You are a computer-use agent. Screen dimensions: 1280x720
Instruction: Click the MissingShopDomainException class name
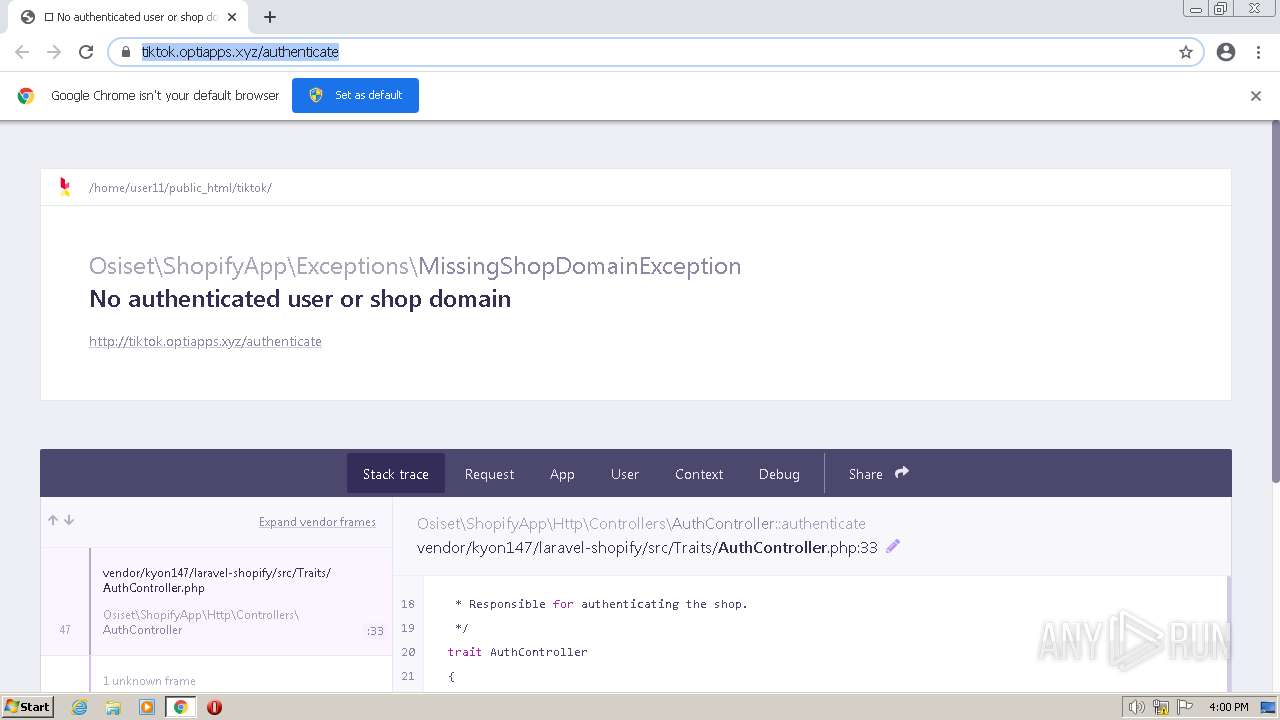[x=580, y=266]
